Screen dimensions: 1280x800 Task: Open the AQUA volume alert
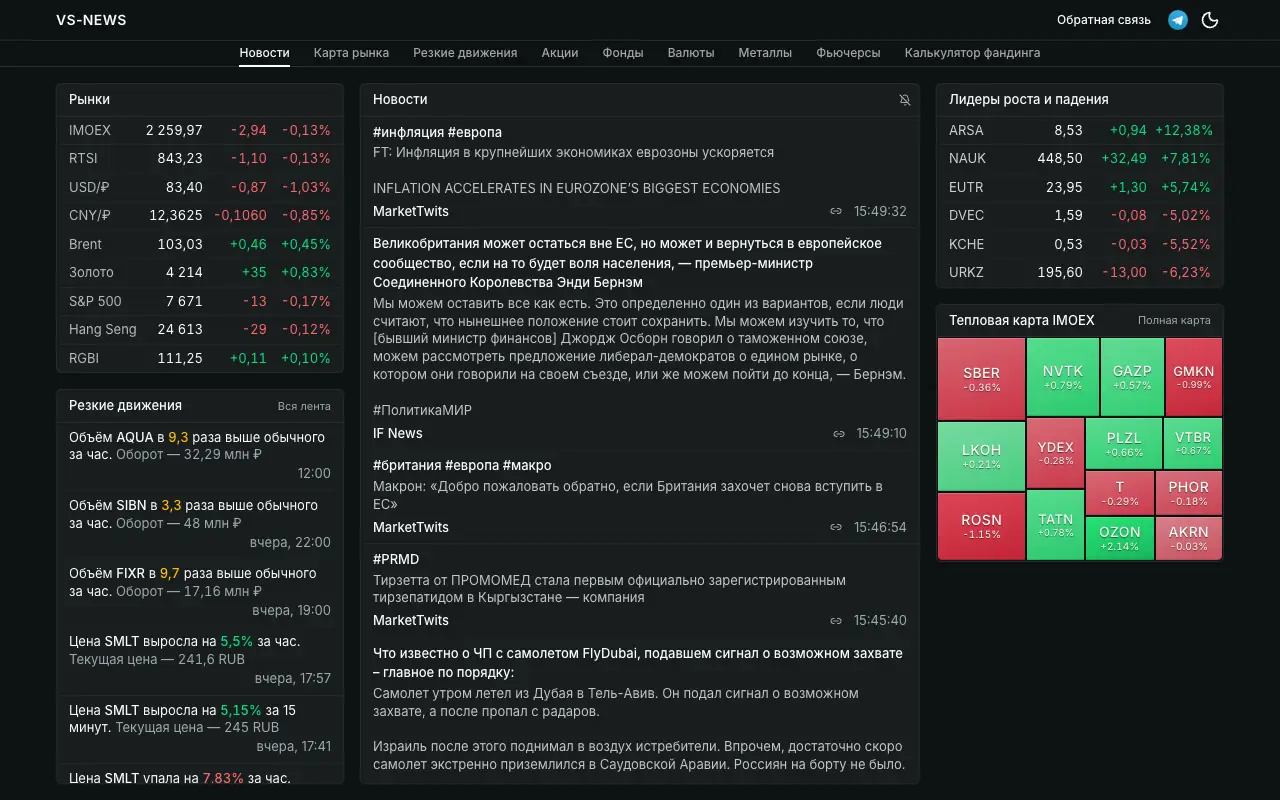pos(200,455)
